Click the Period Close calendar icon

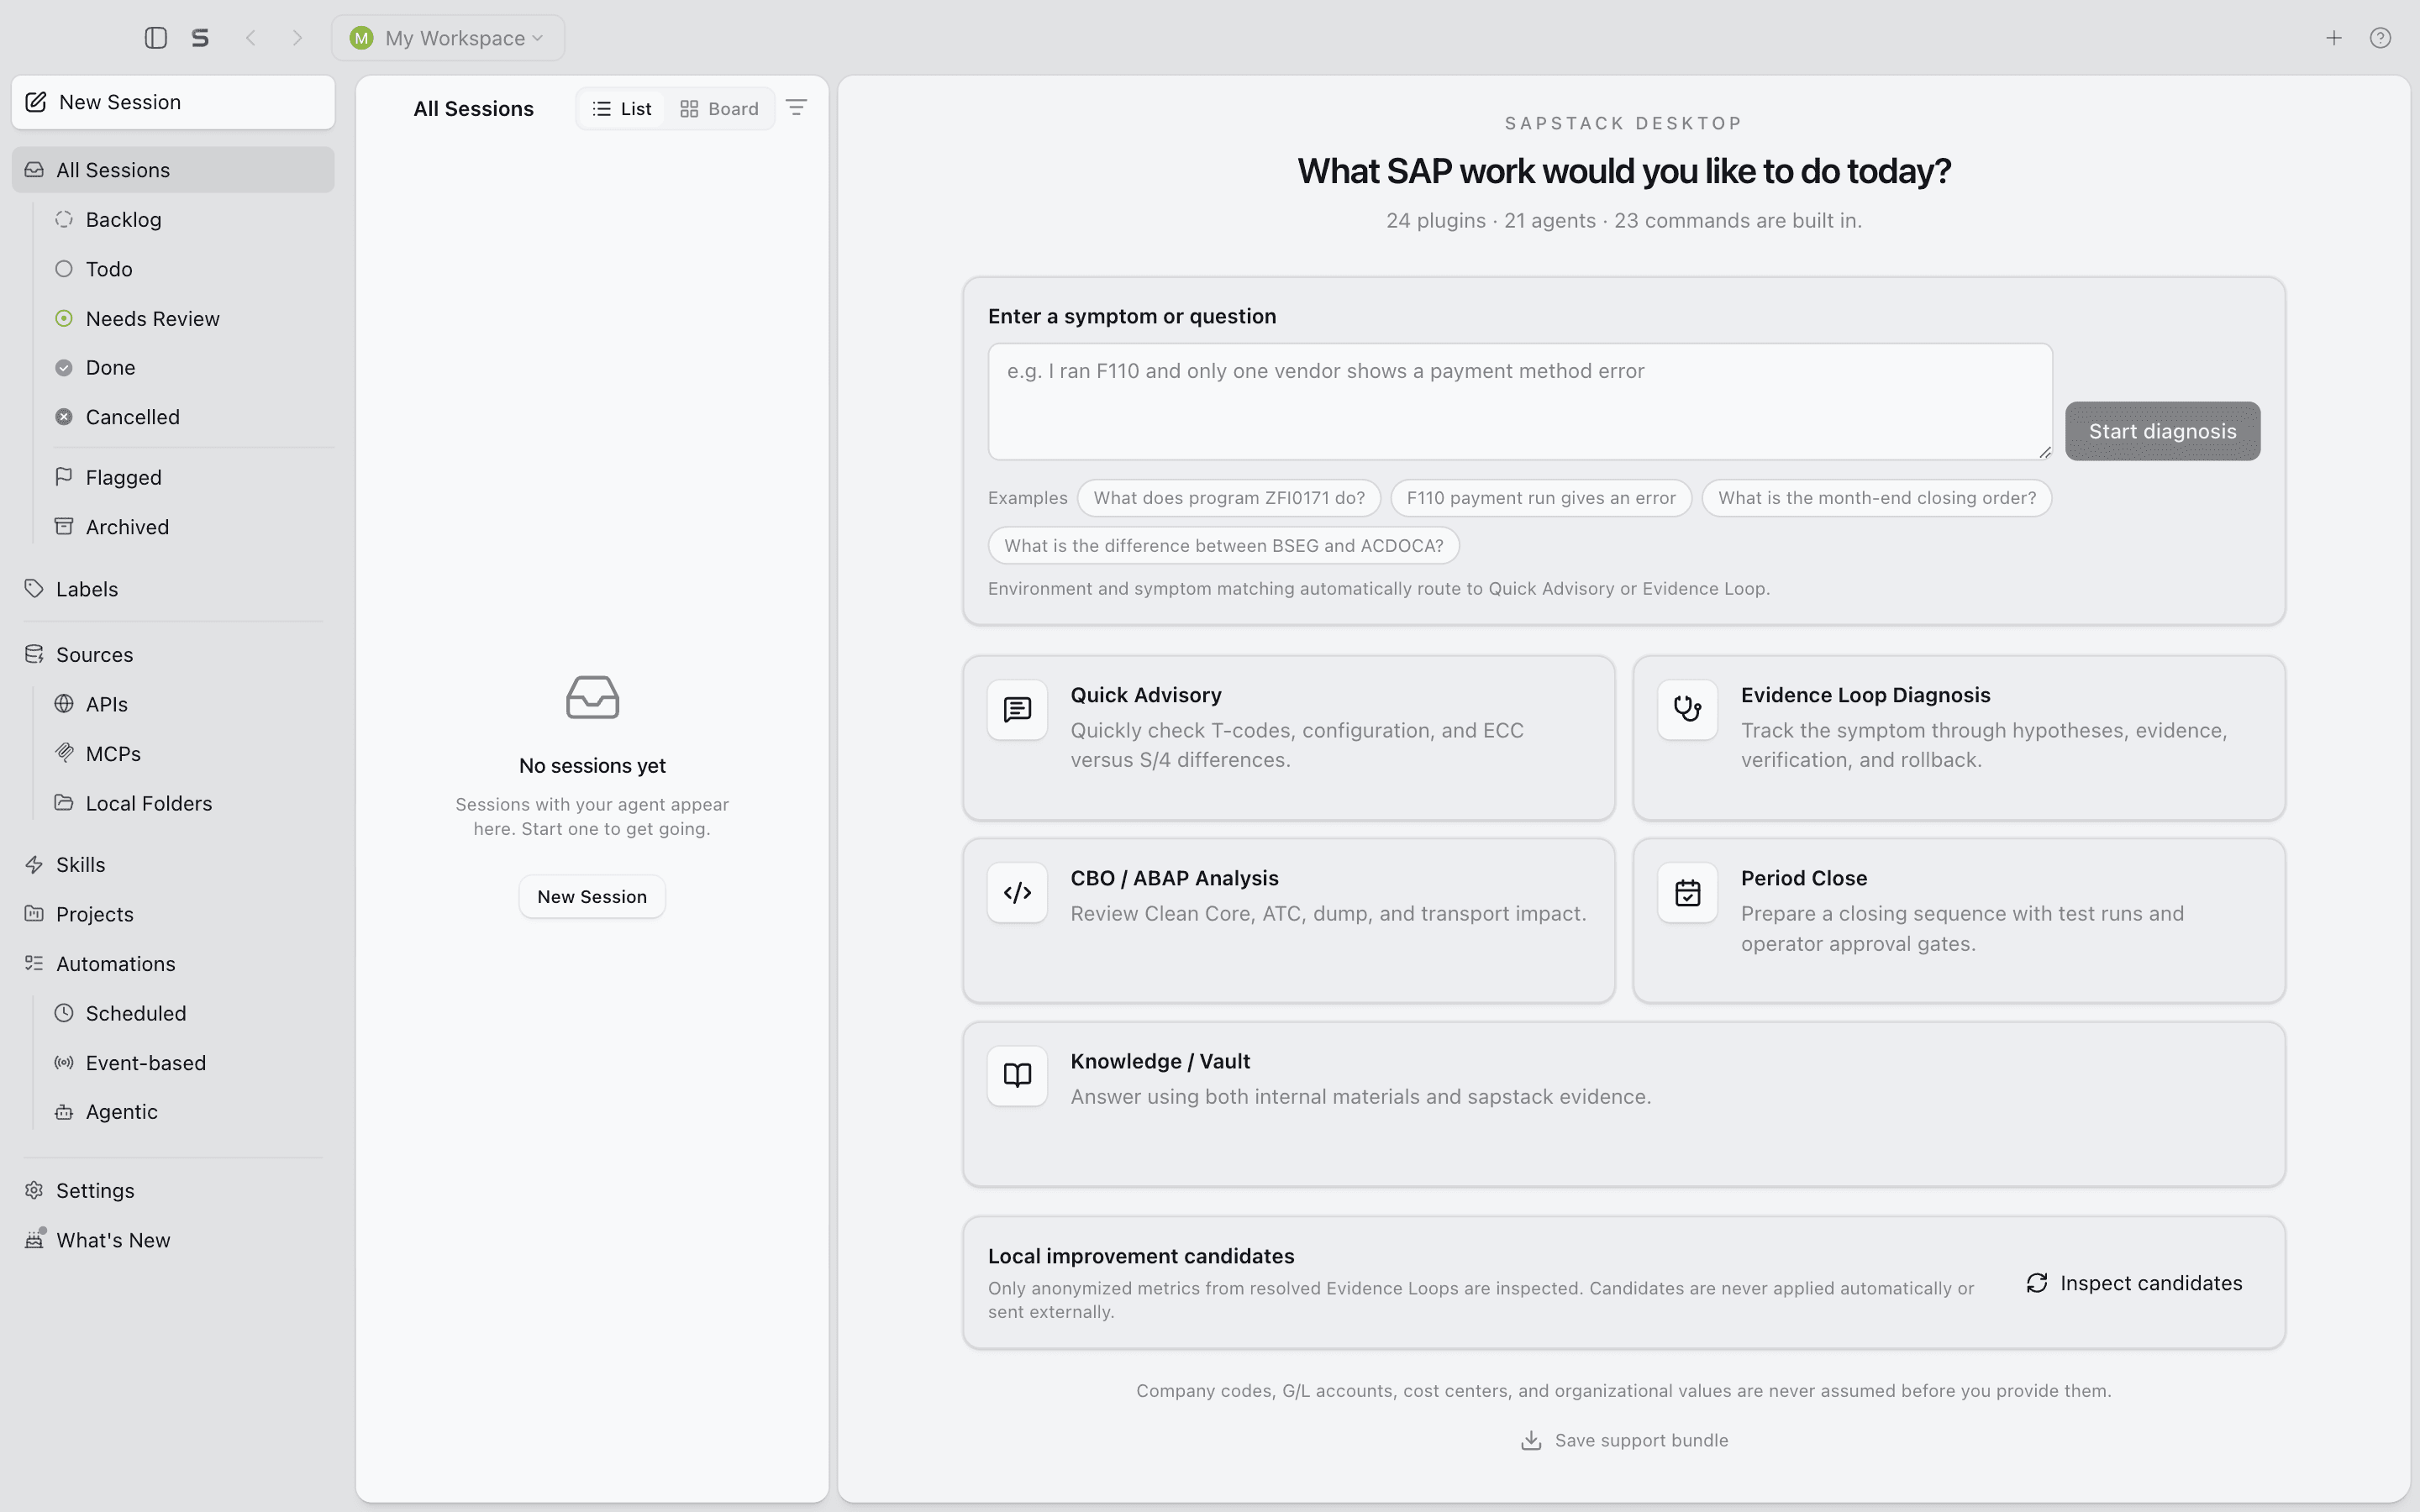[x=1687, y=893]
